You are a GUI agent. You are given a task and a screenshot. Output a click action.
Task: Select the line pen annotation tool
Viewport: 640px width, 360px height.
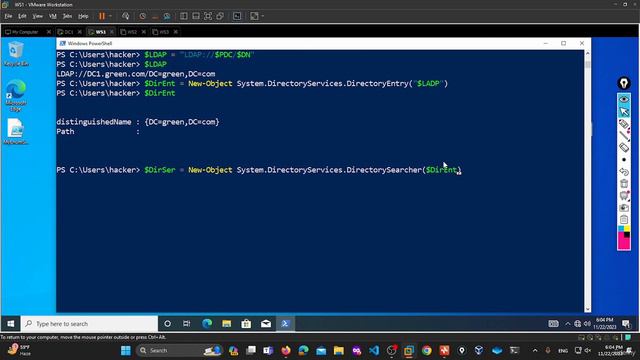pos(624,136)
